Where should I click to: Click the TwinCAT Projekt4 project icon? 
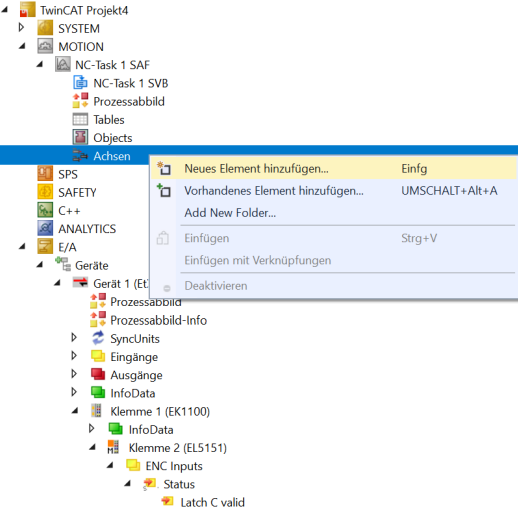[27, 10]
